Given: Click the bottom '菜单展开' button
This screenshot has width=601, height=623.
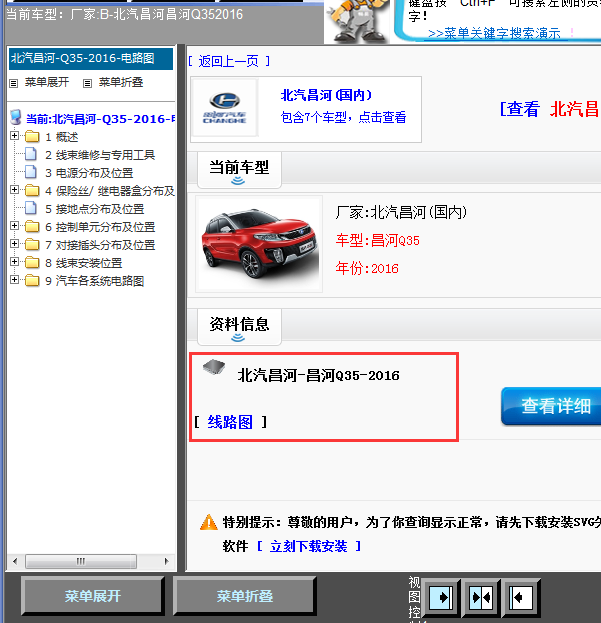Looking at the screenshot, I should pos(93,596).
